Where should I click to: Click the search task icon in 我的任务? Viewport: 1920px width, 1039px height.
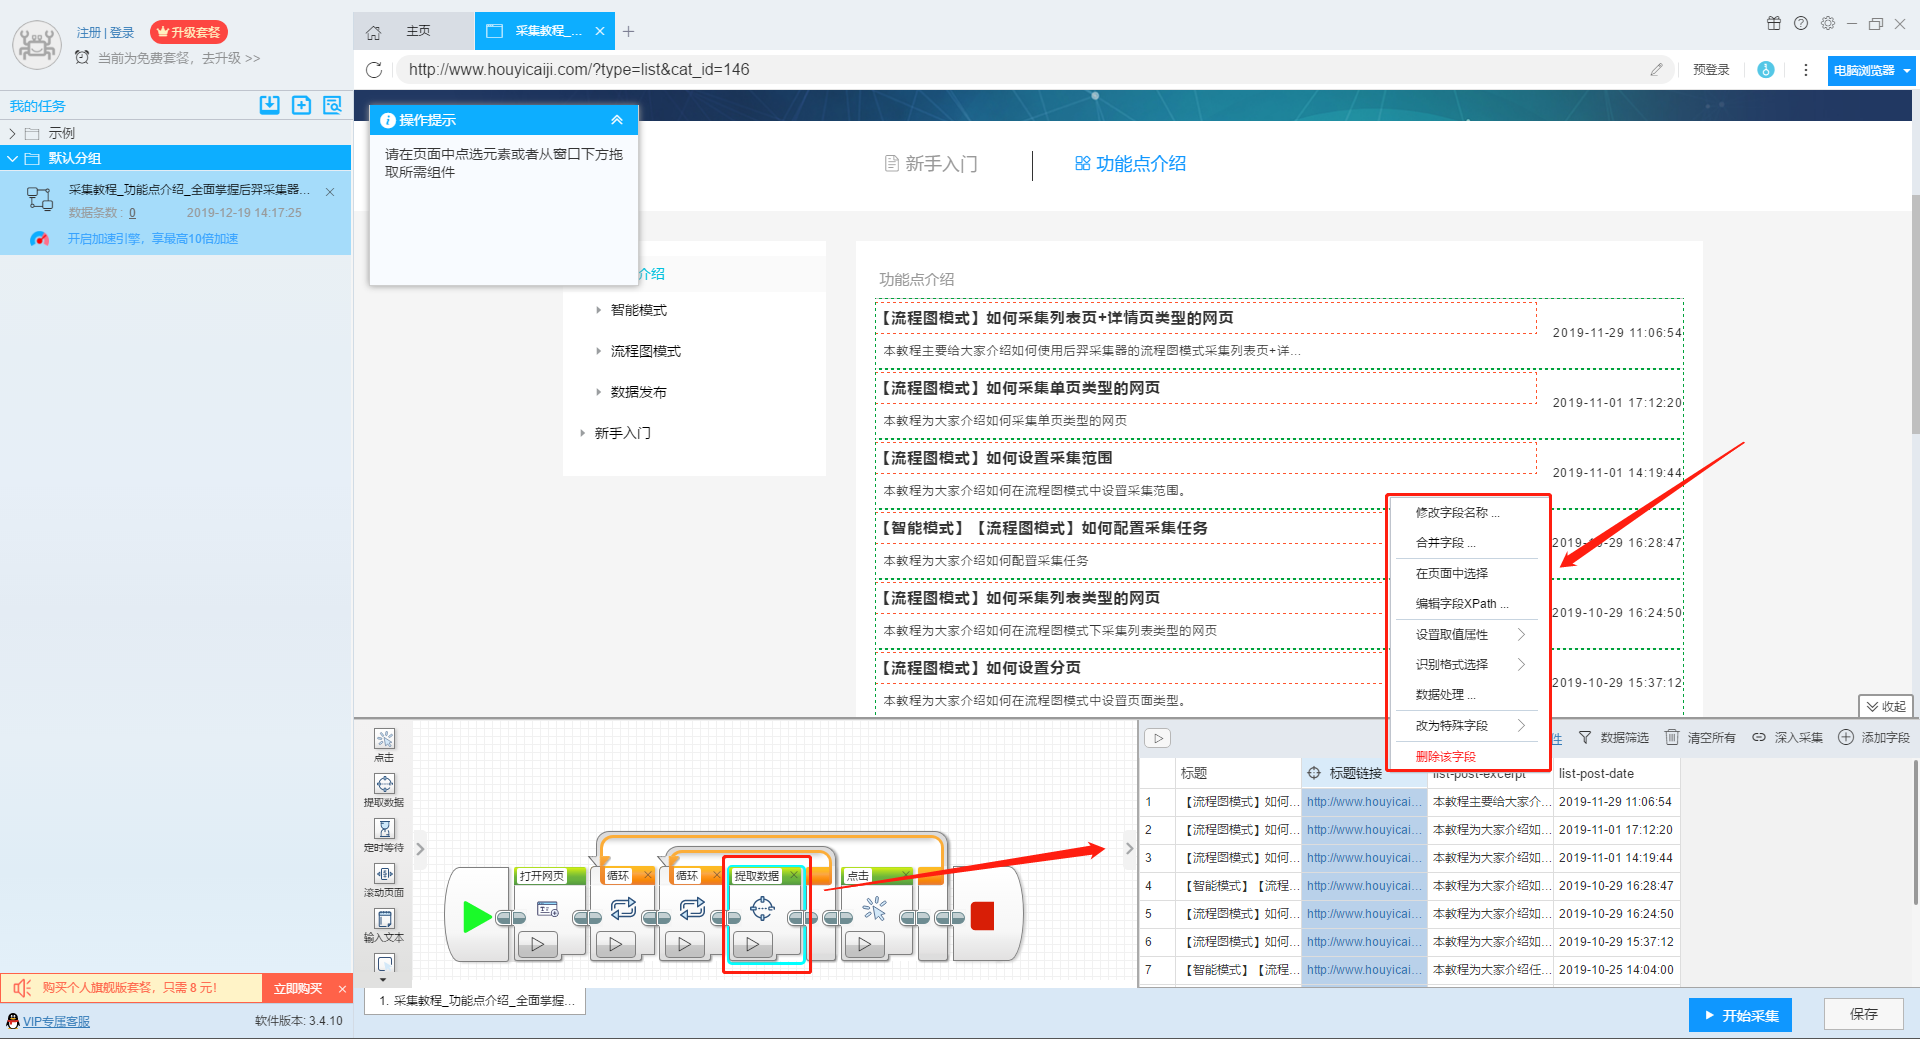333,105
